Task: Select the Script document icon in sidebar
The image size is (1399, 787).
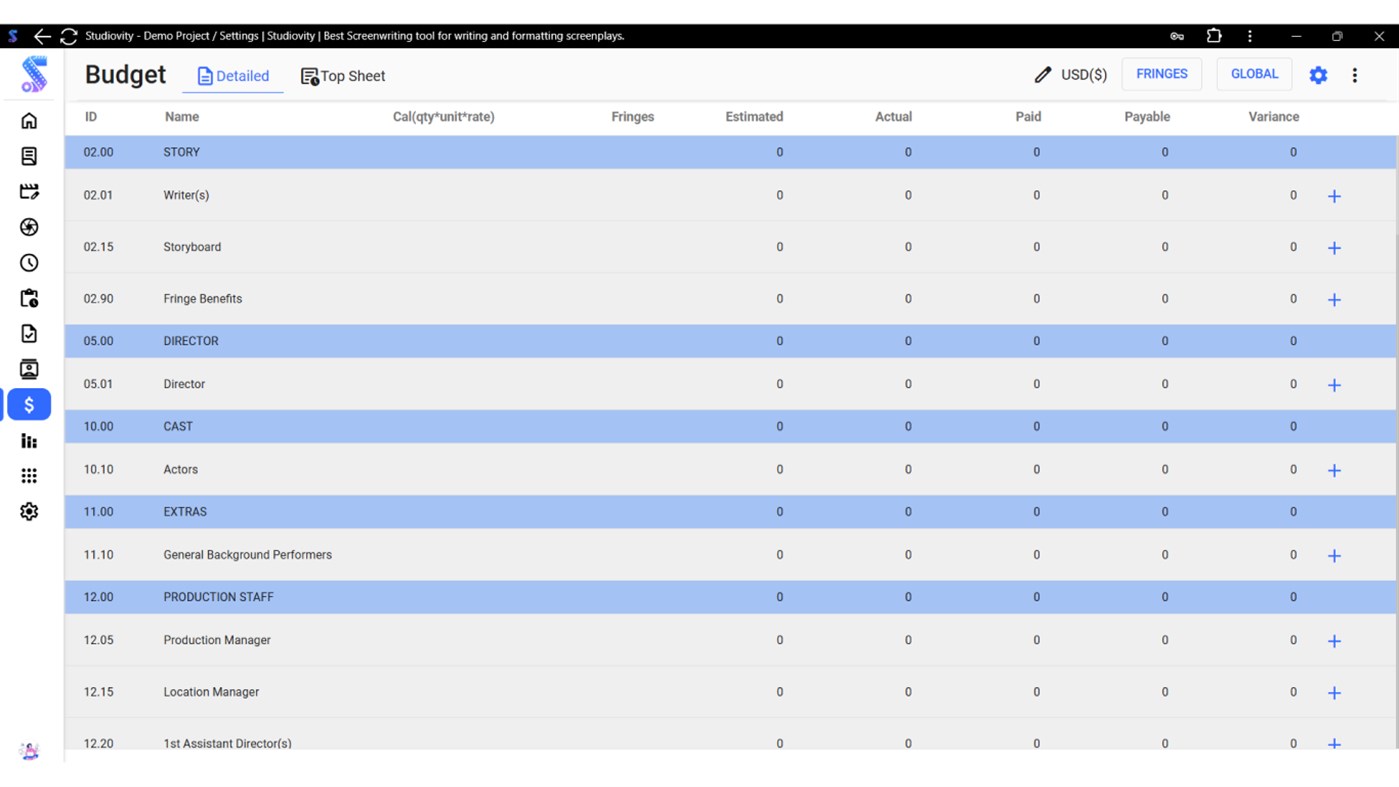Action: pyautogui.click(x=29, y=156)
